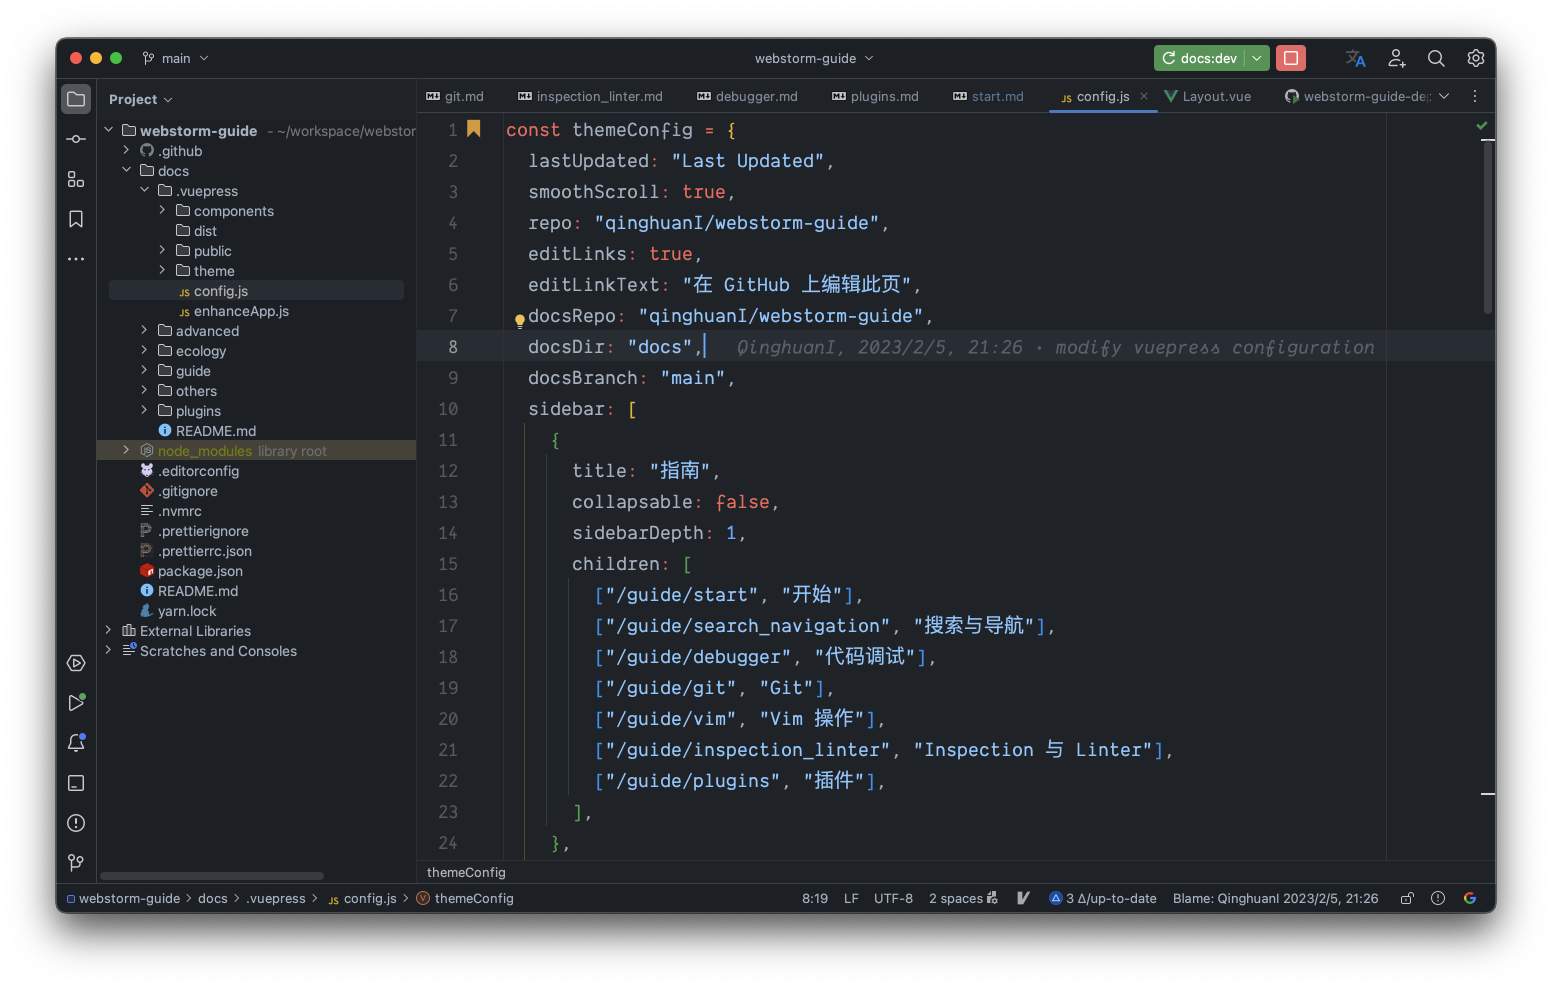Open the main branch dropdown

coord(175,58)
